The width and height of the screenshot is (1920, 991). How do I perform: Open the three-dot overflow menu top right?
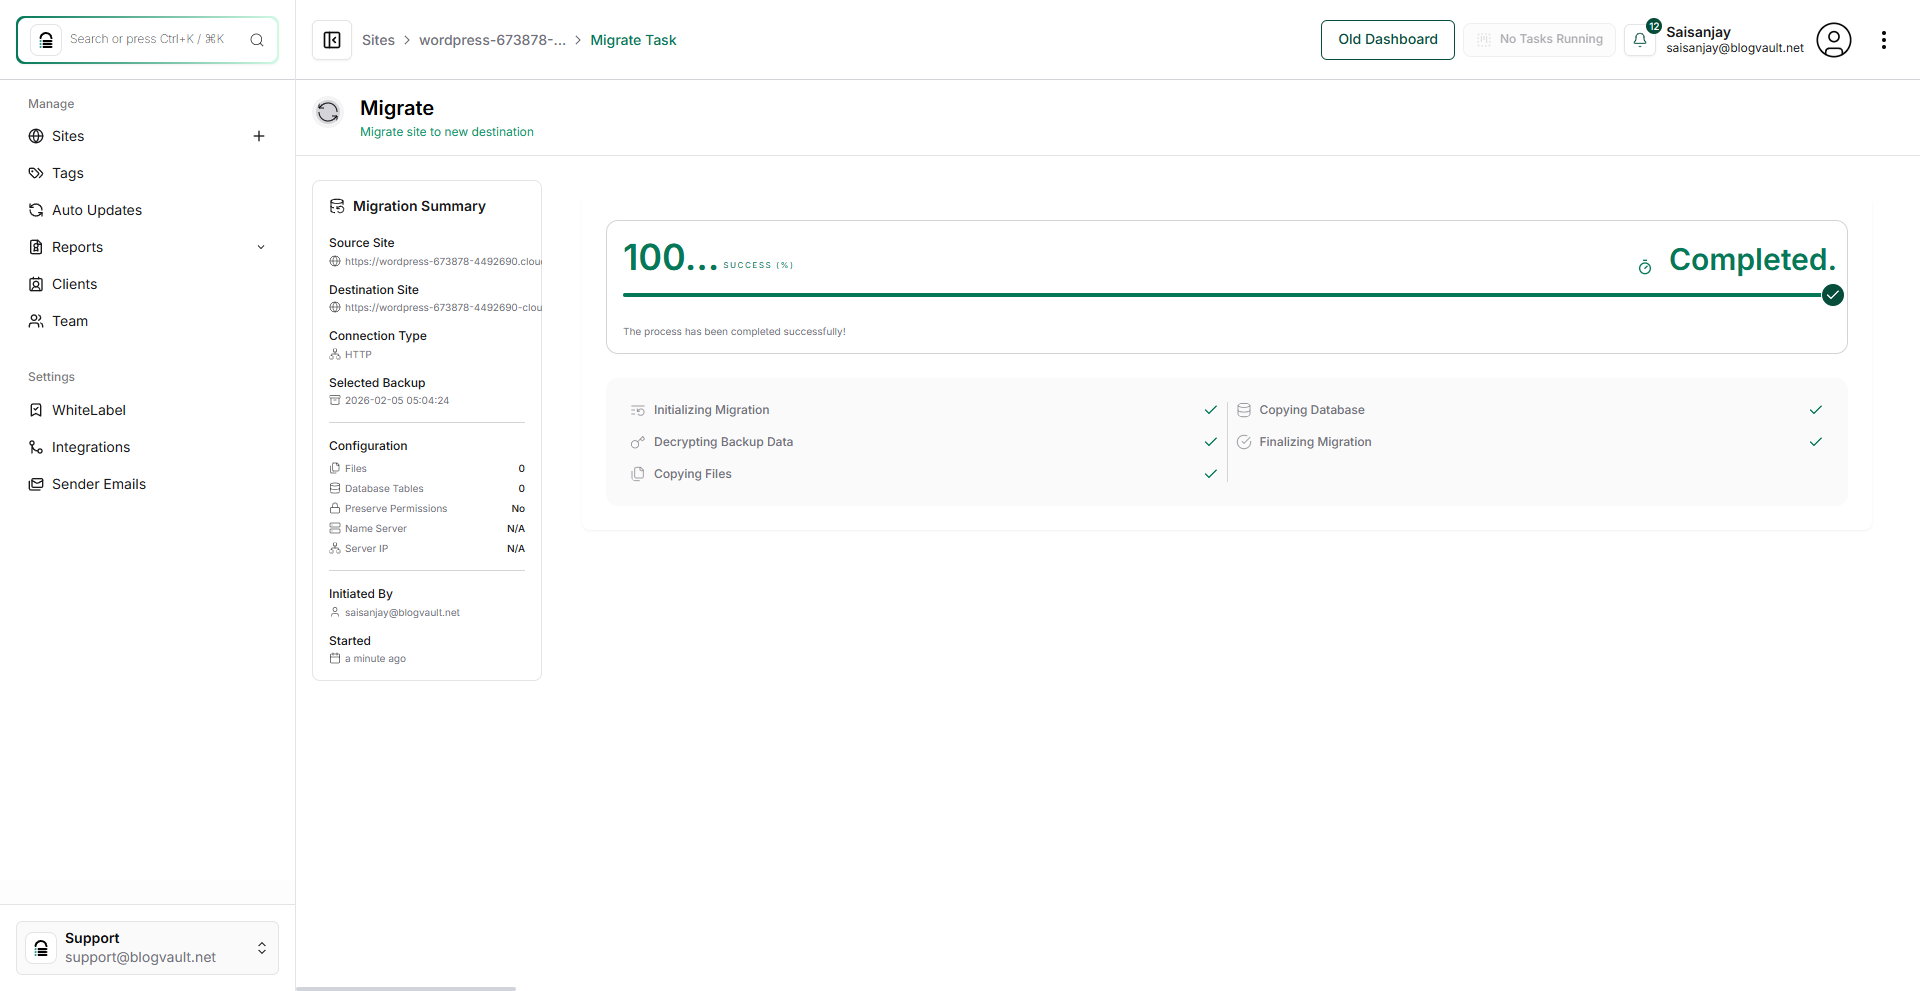point(1885,40)
